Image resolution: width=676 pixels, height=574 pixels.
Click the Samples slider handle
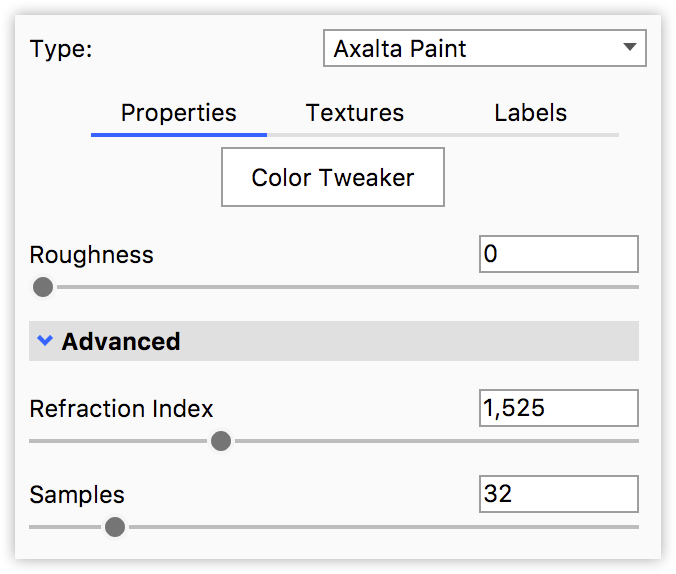(x=115, y=527)
